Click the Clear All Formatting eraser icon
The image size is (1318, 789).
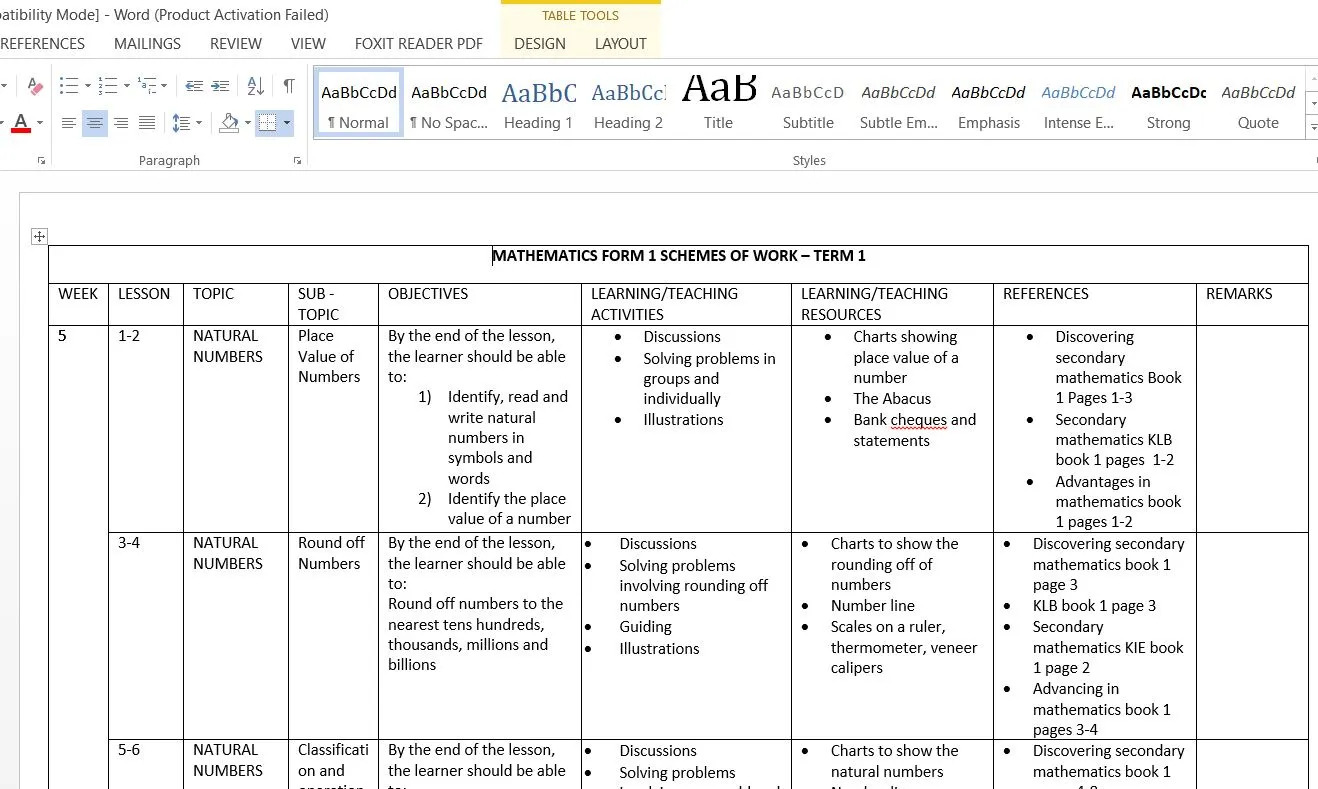click(35, 87)
